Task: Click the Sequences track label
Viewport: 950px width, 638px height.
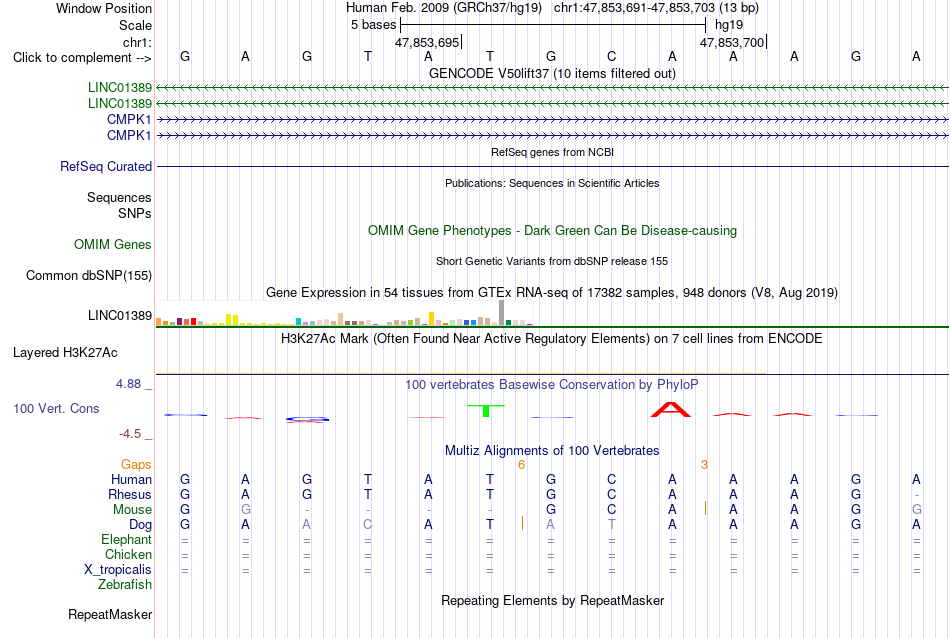Action: point(119,198)
